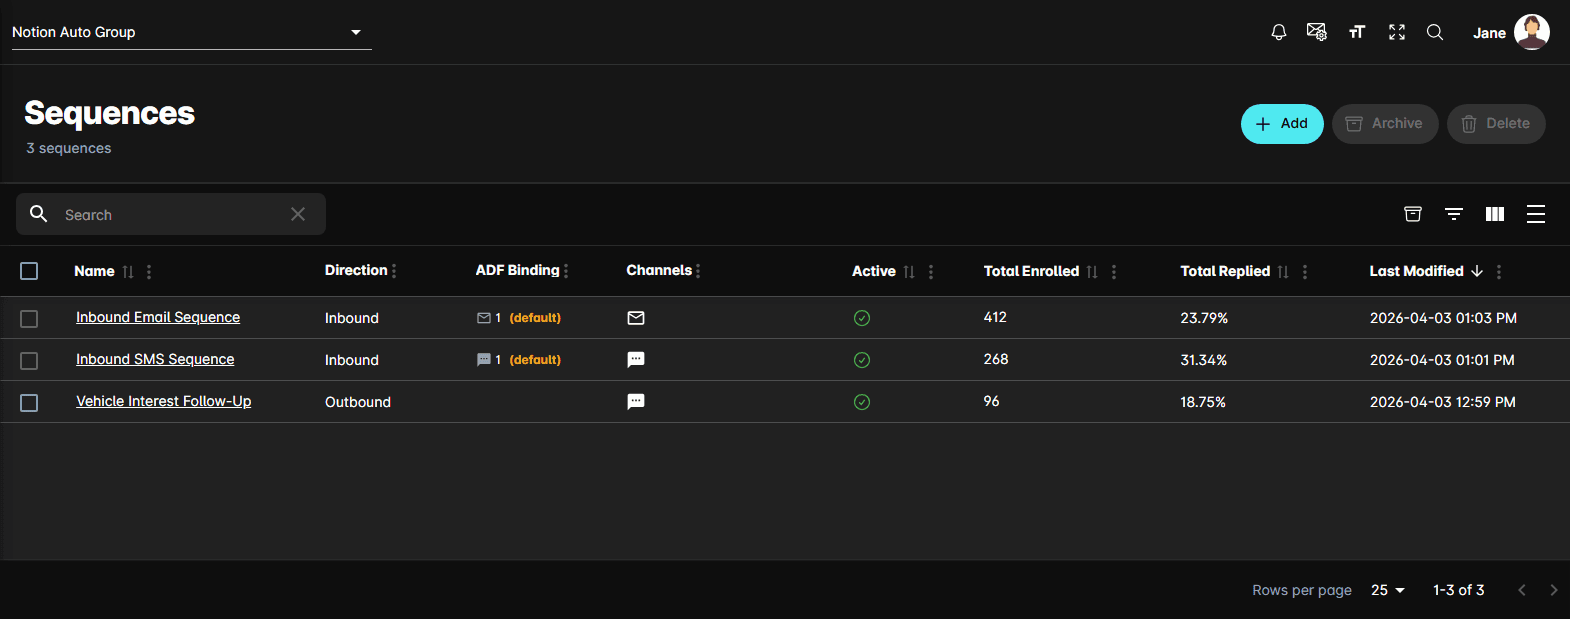The height and width of the screenshot is (619, 1570).
Task: Open Channels column options menu
Action: click(x=698, y=271)
